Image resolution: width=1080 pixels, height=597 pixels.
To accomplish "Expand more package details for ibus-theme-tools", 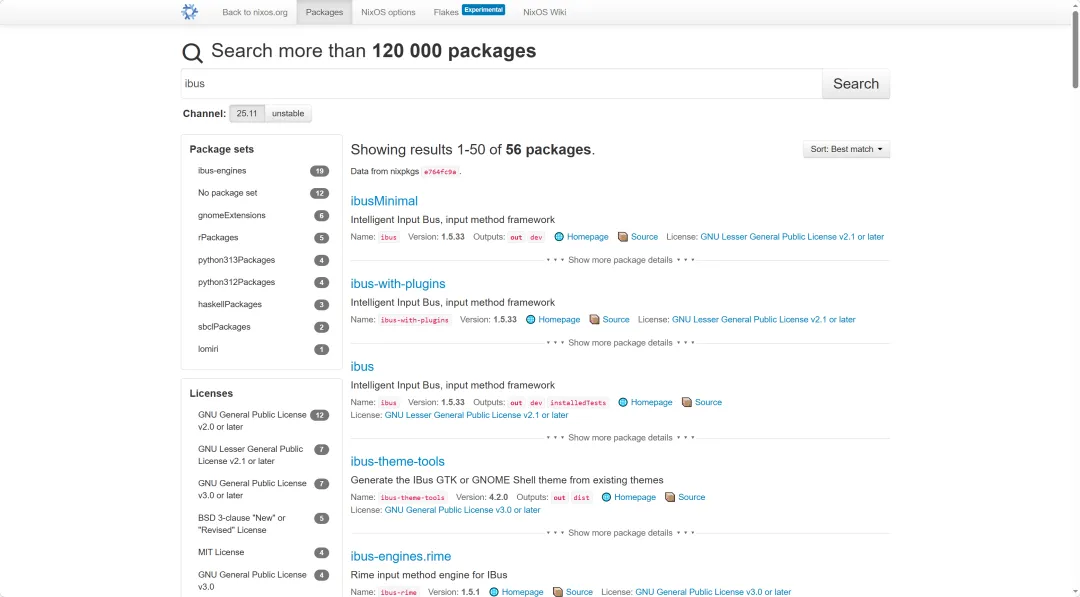I will (x=620, y=533).
